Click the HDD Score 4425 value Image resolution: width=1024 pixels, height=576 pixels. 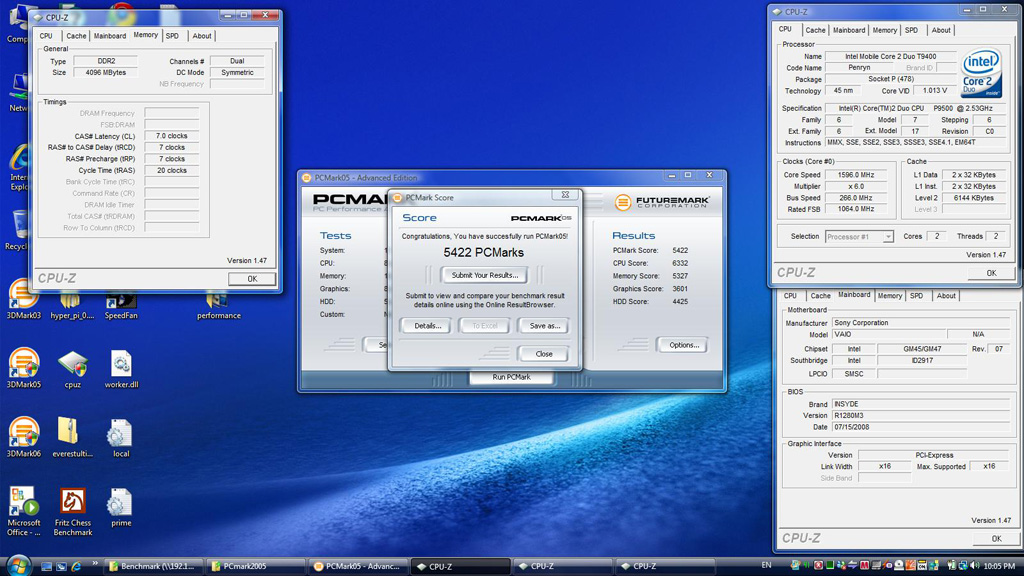point(680,302)
